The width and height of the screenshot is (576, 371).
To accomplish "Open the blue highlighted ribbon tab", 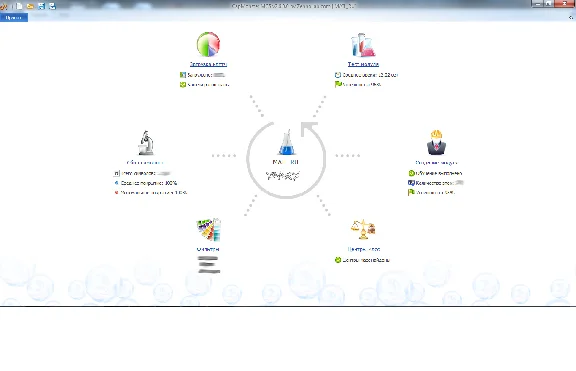I will [x=14, y=18].
